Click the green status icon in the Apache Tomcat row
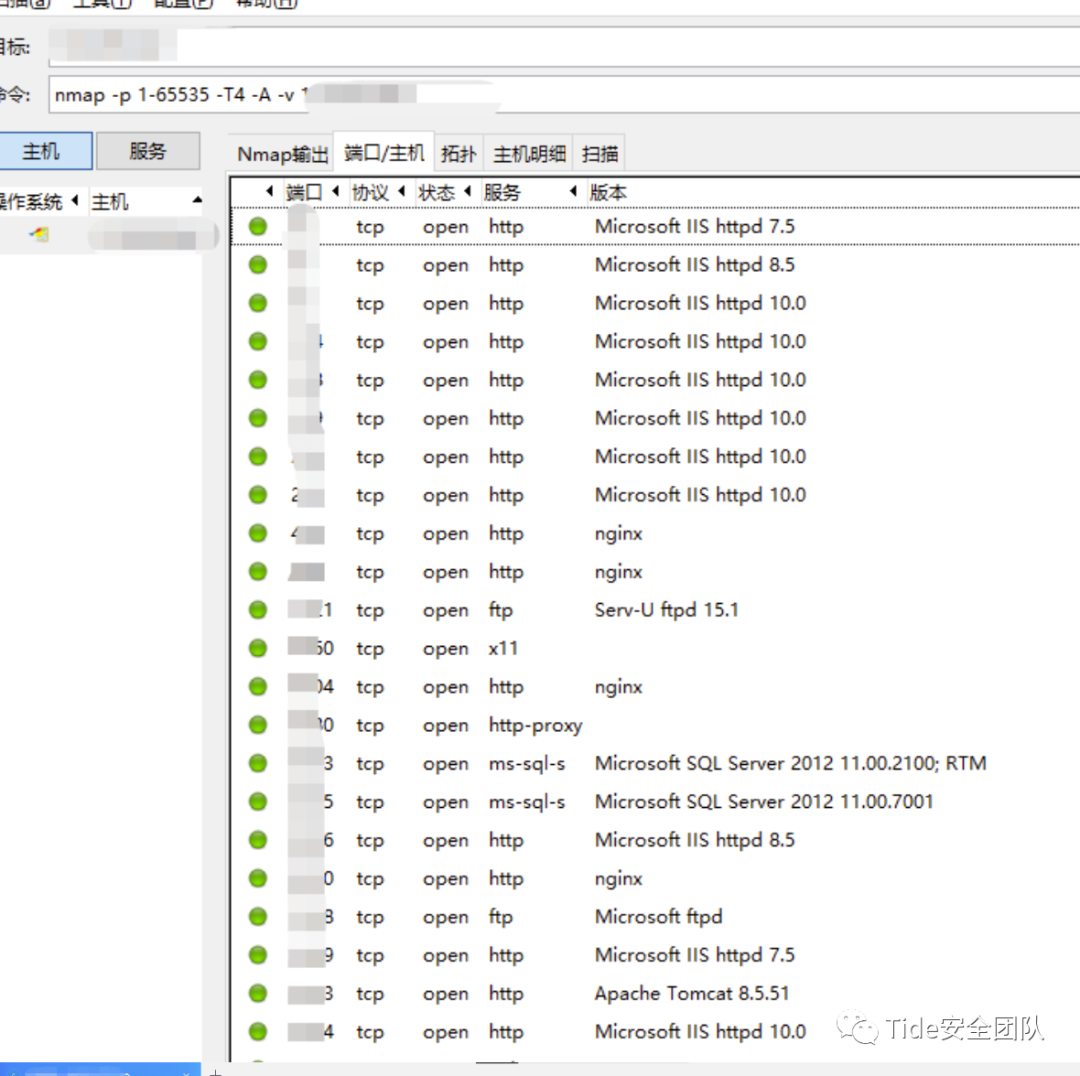This screenshot has width=1080, height=1076. point(258,993)
